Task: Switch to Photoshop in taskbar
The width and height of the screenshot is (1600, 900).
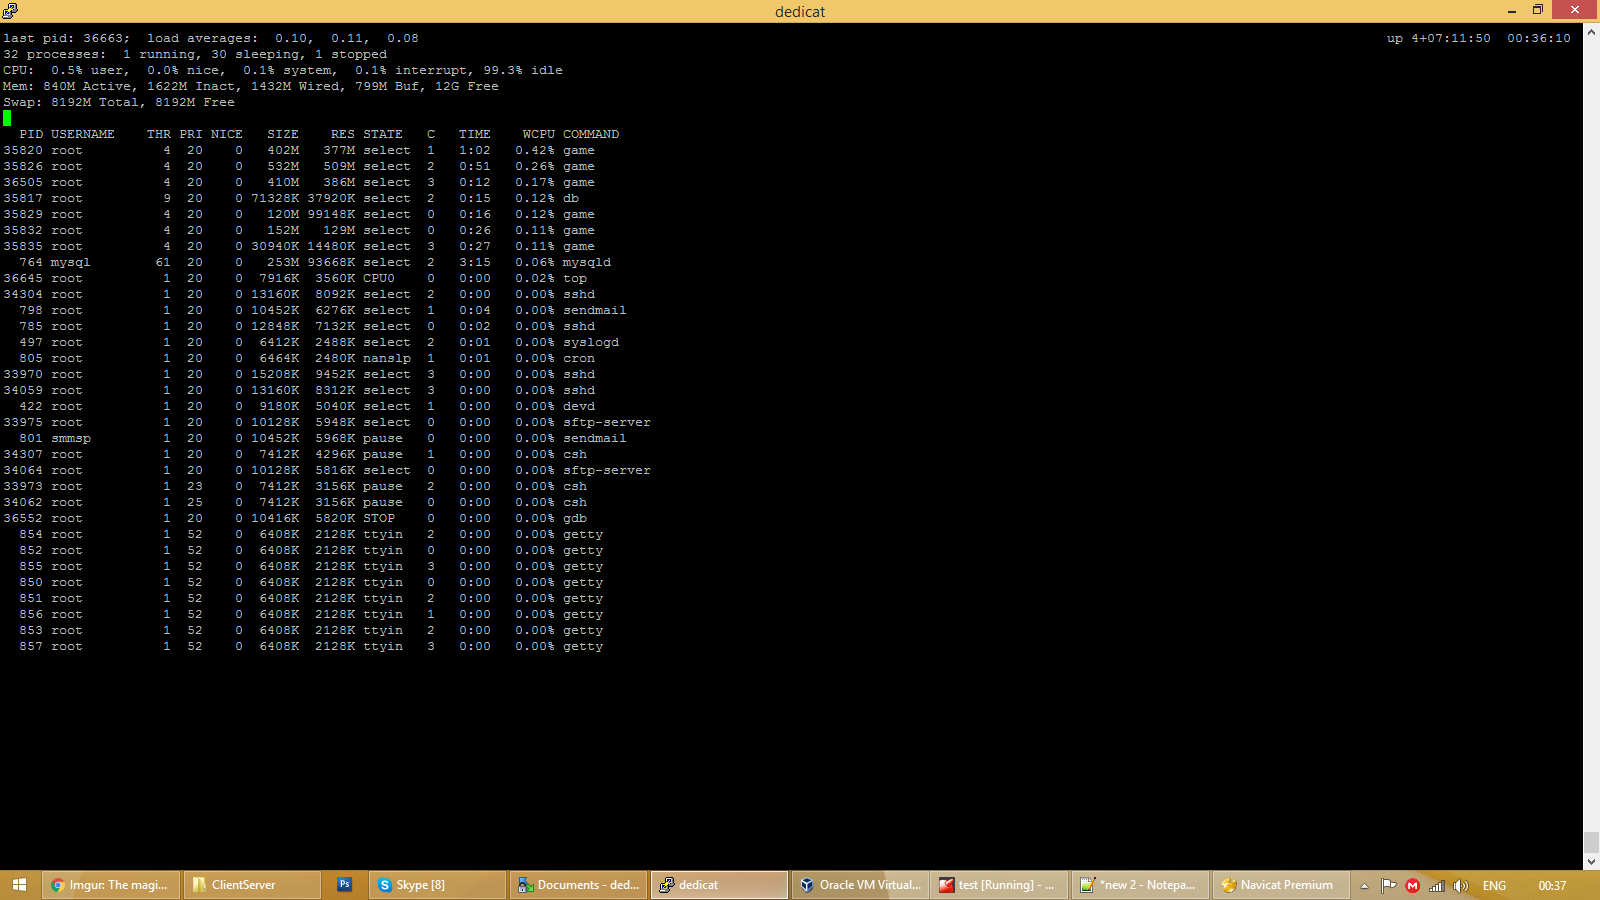Action: 344,885
